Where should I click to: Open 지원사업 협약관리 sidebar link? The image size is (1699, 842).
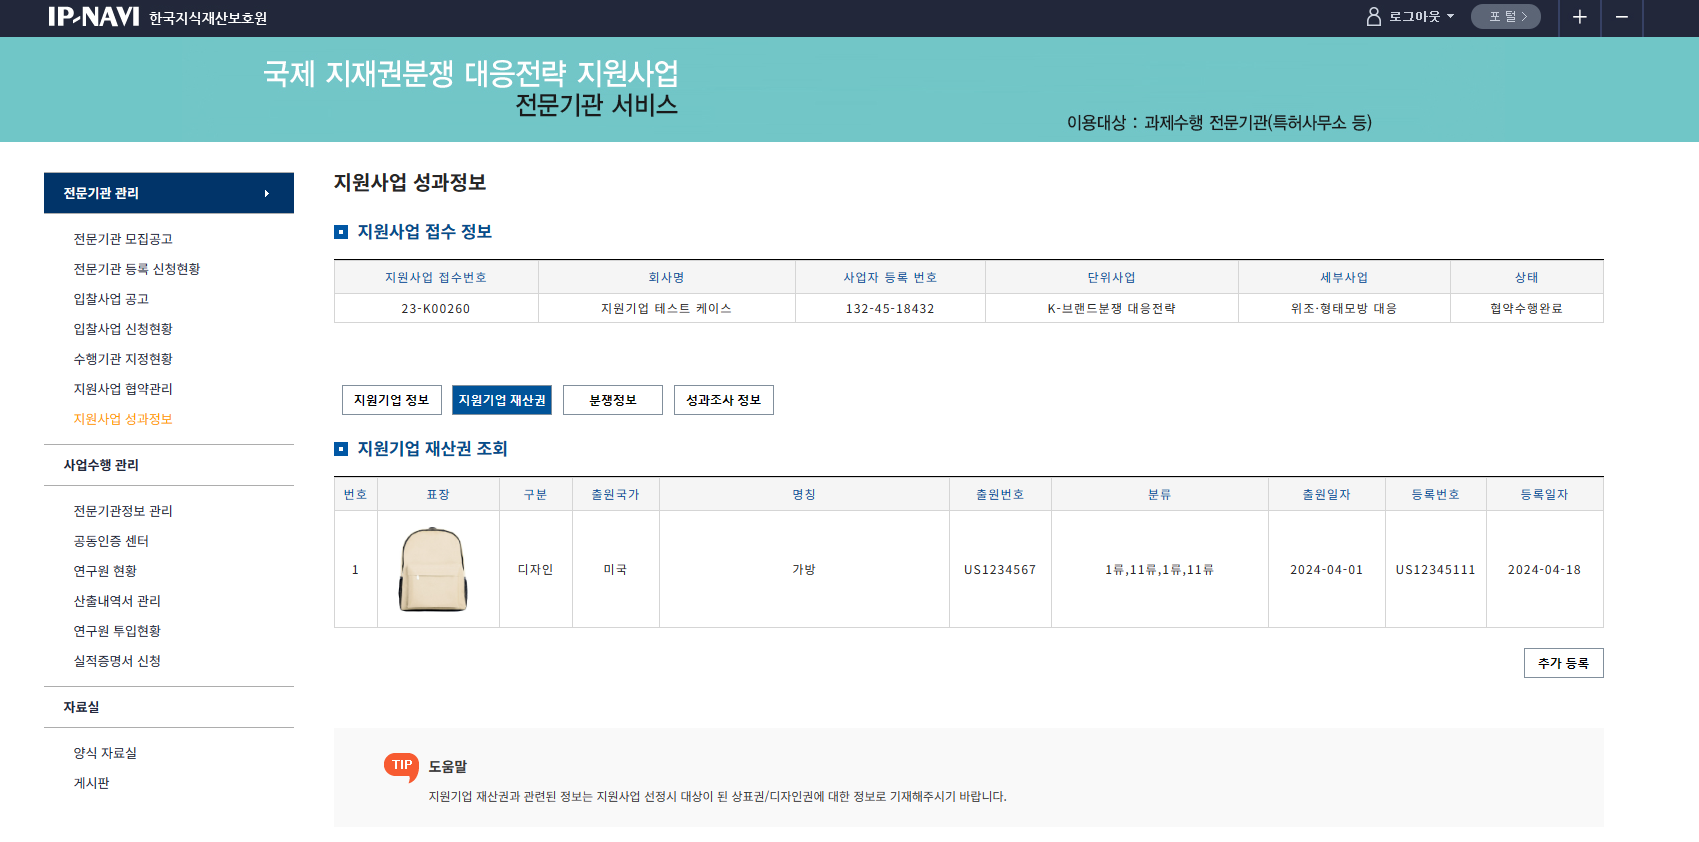123,389
